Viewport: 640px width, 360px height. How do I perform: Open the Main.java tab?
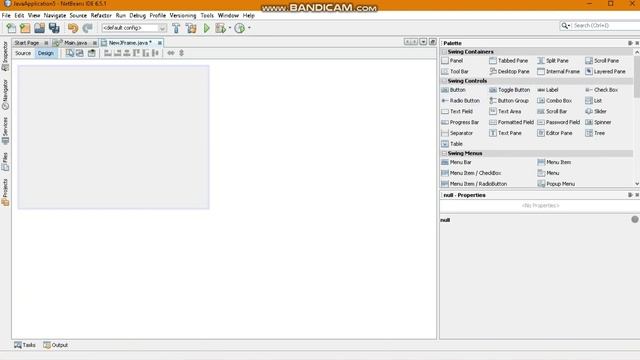click(76, 43)
